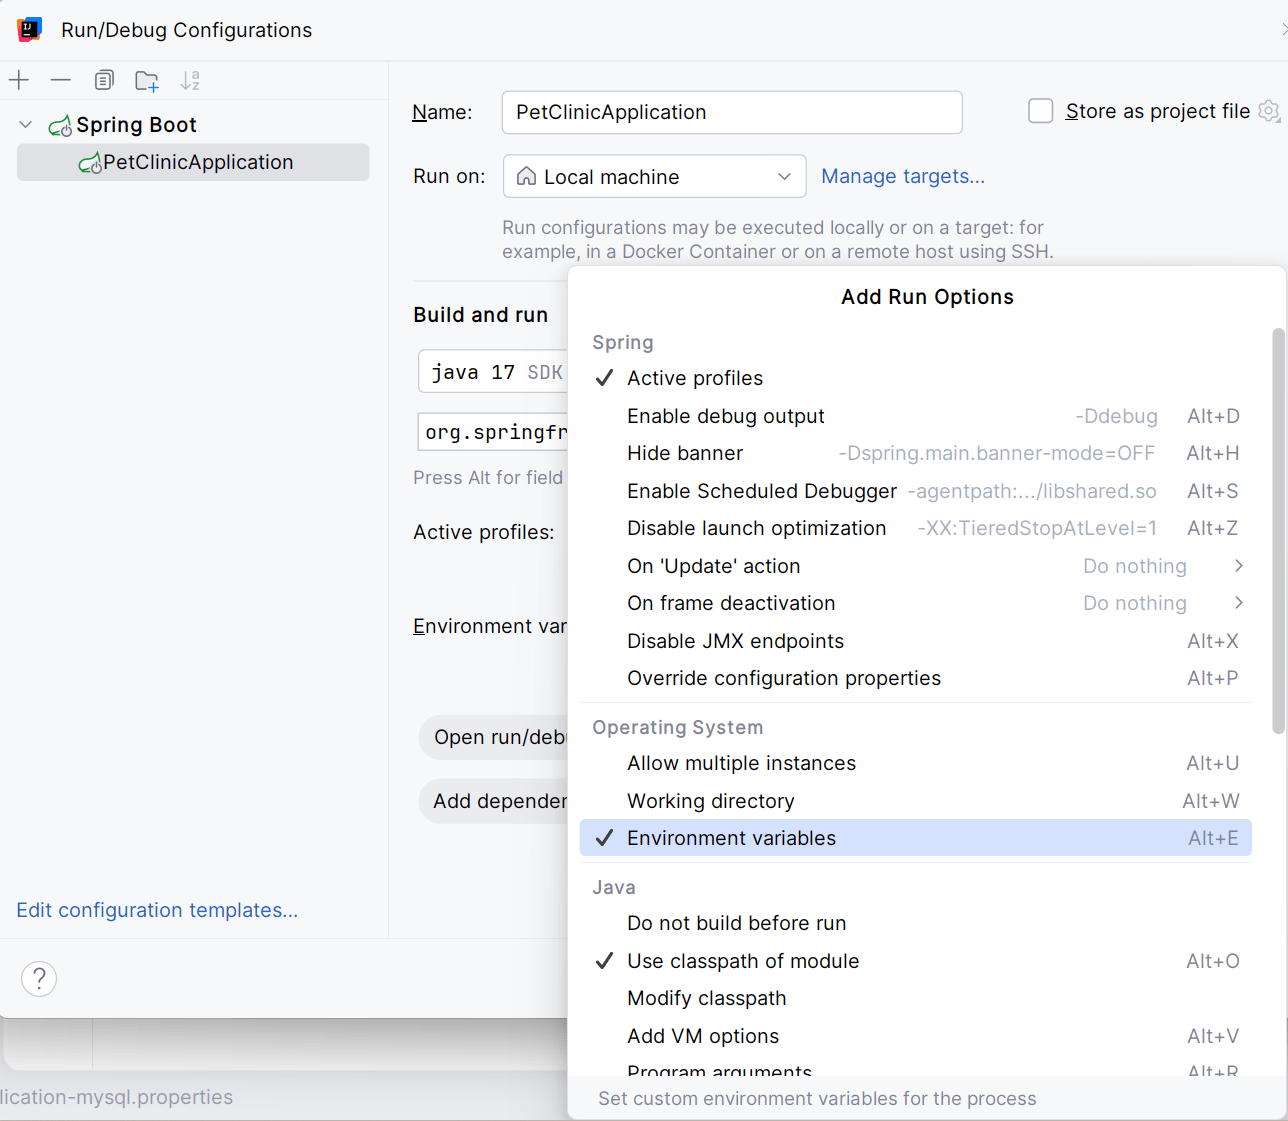This screenshot has height=1121, width=1288.
Task: Choose Disable launch optimization option
Action: [x=915, y=528]
